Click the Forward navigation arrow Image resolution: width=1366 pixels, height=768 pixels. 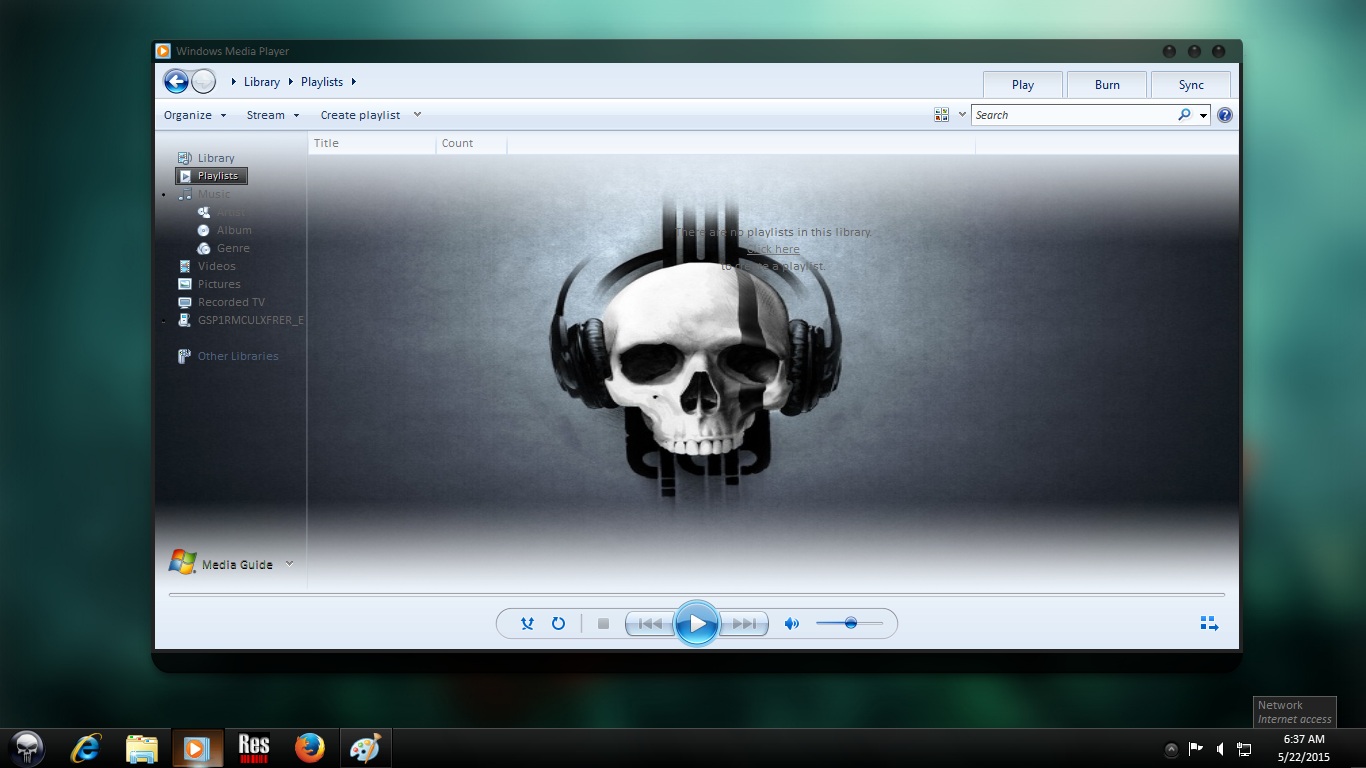point(203,82)
